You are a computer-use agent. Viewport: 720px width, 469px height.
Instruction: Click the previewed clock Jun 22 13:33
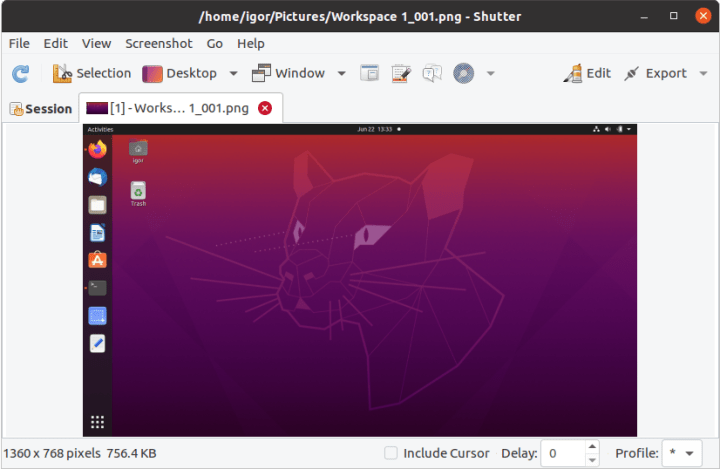coord(375,129)
